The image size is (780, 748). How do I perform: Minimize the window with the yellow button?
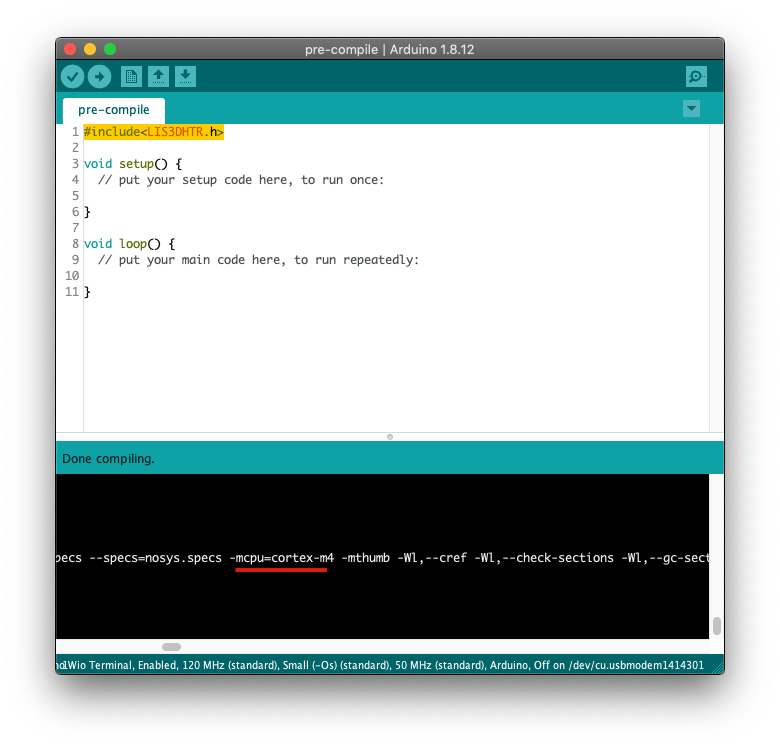click(x=90, y=49)
